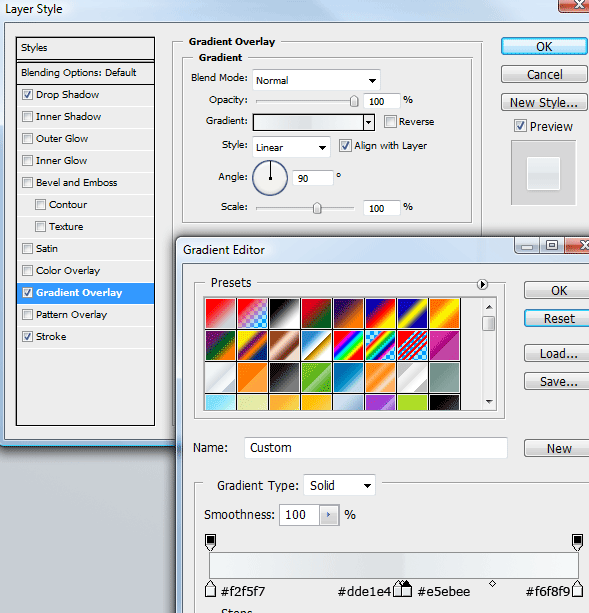Select the left opacity stop above gradient bar
589x613 pixels.
pos(210,542)
